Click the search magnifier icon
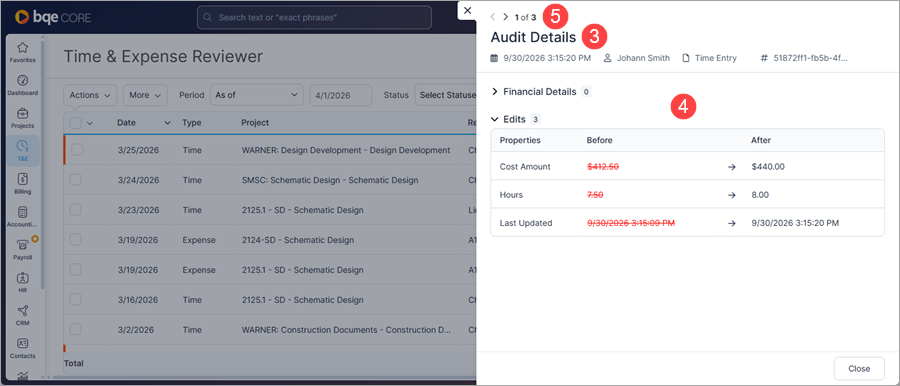 (208, 18)
